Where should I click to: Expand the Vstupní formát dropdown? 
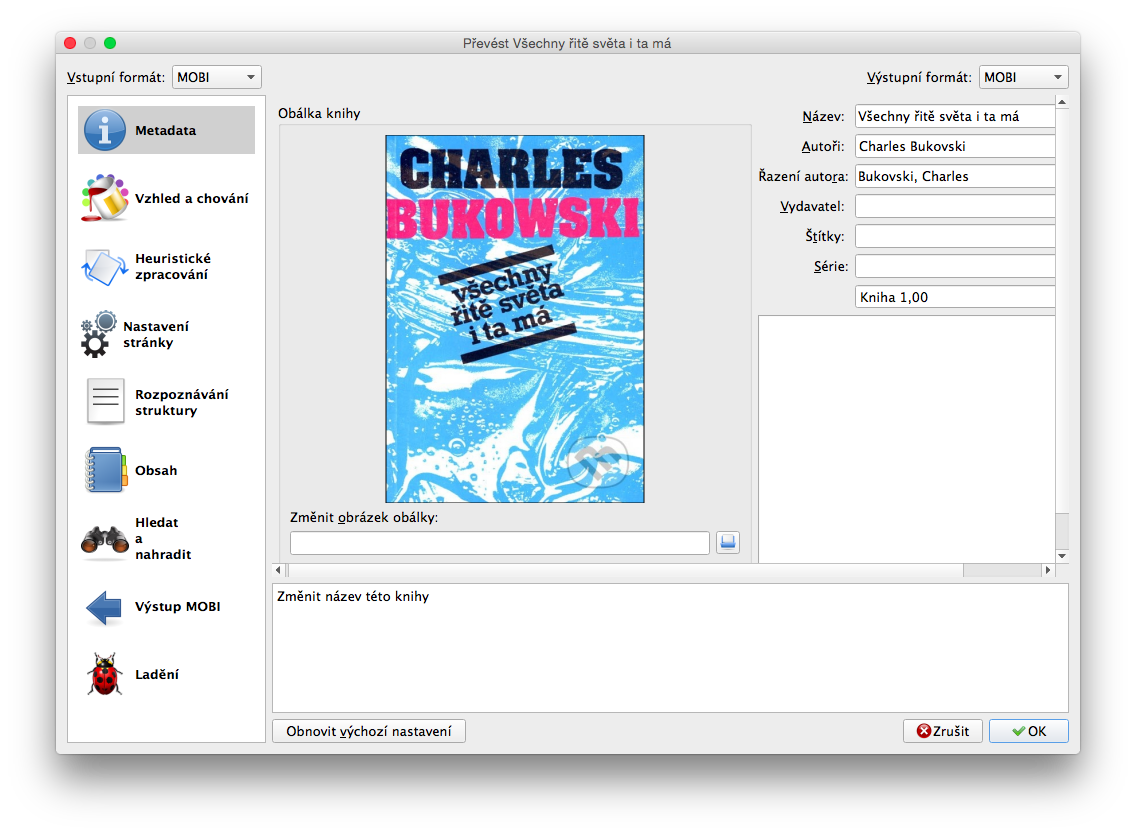(x=217, y=77)
